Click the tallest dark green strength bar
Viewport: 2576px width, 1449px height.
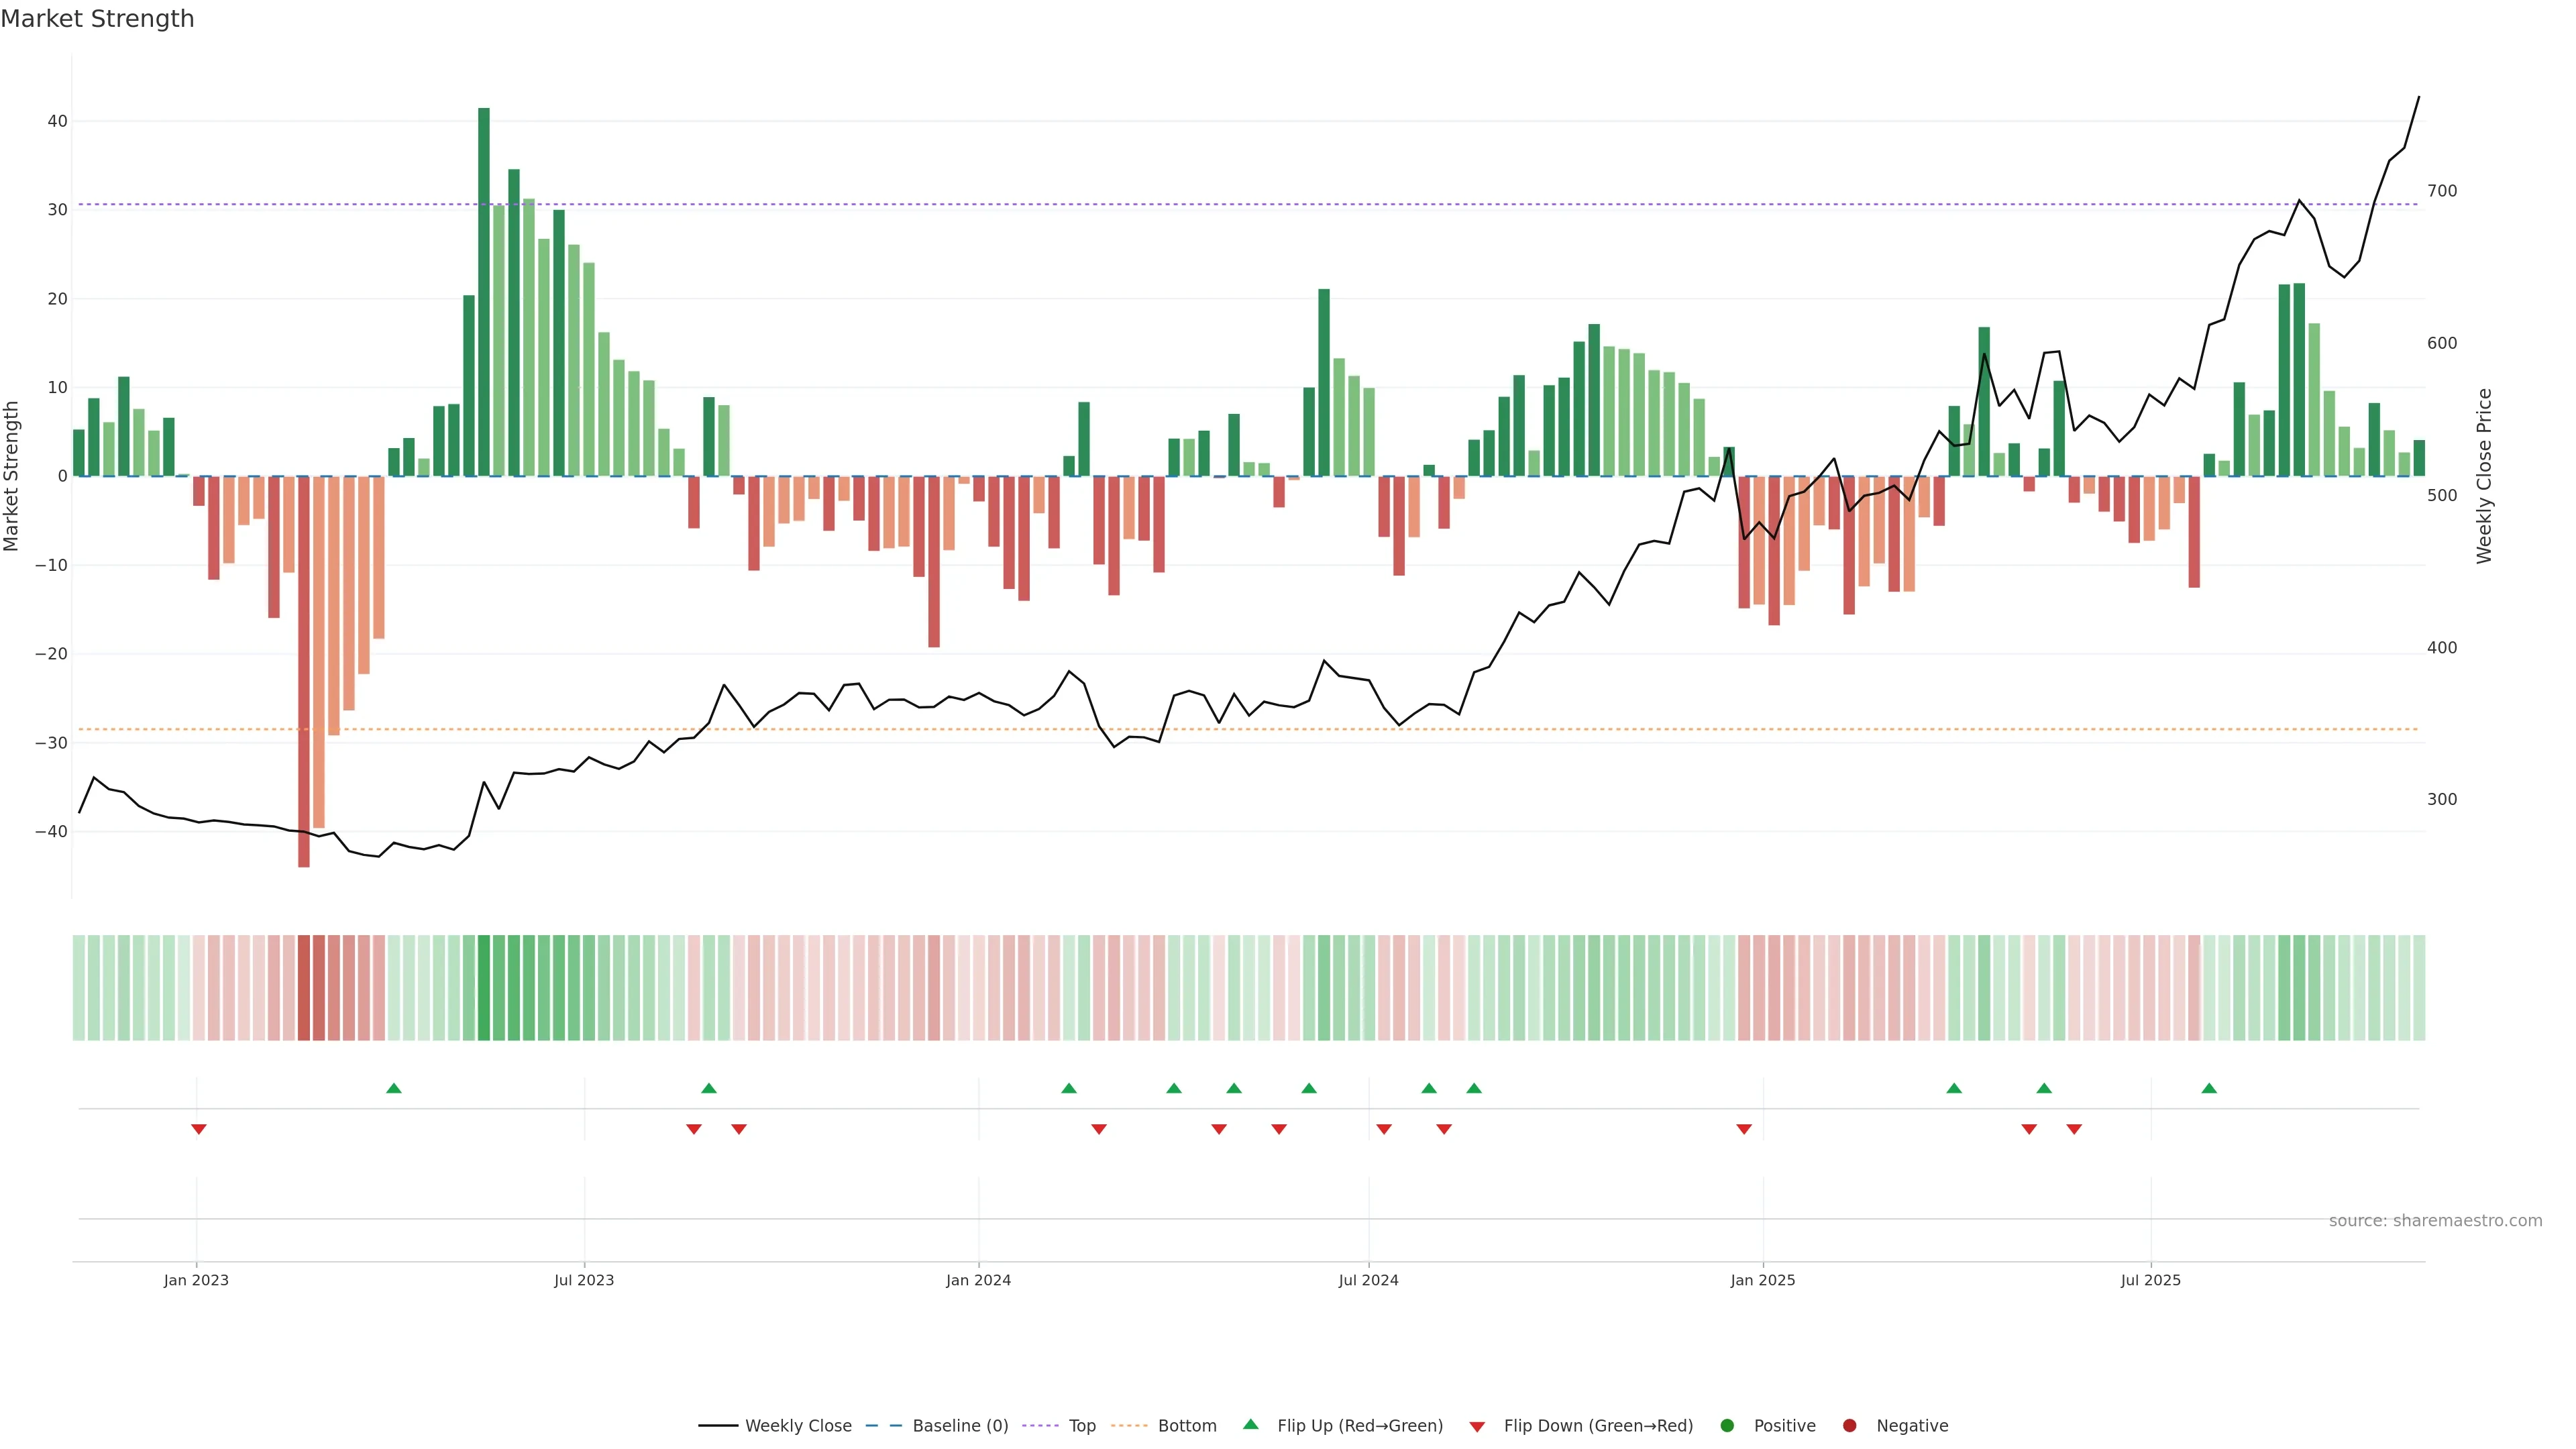coord(484,290)
